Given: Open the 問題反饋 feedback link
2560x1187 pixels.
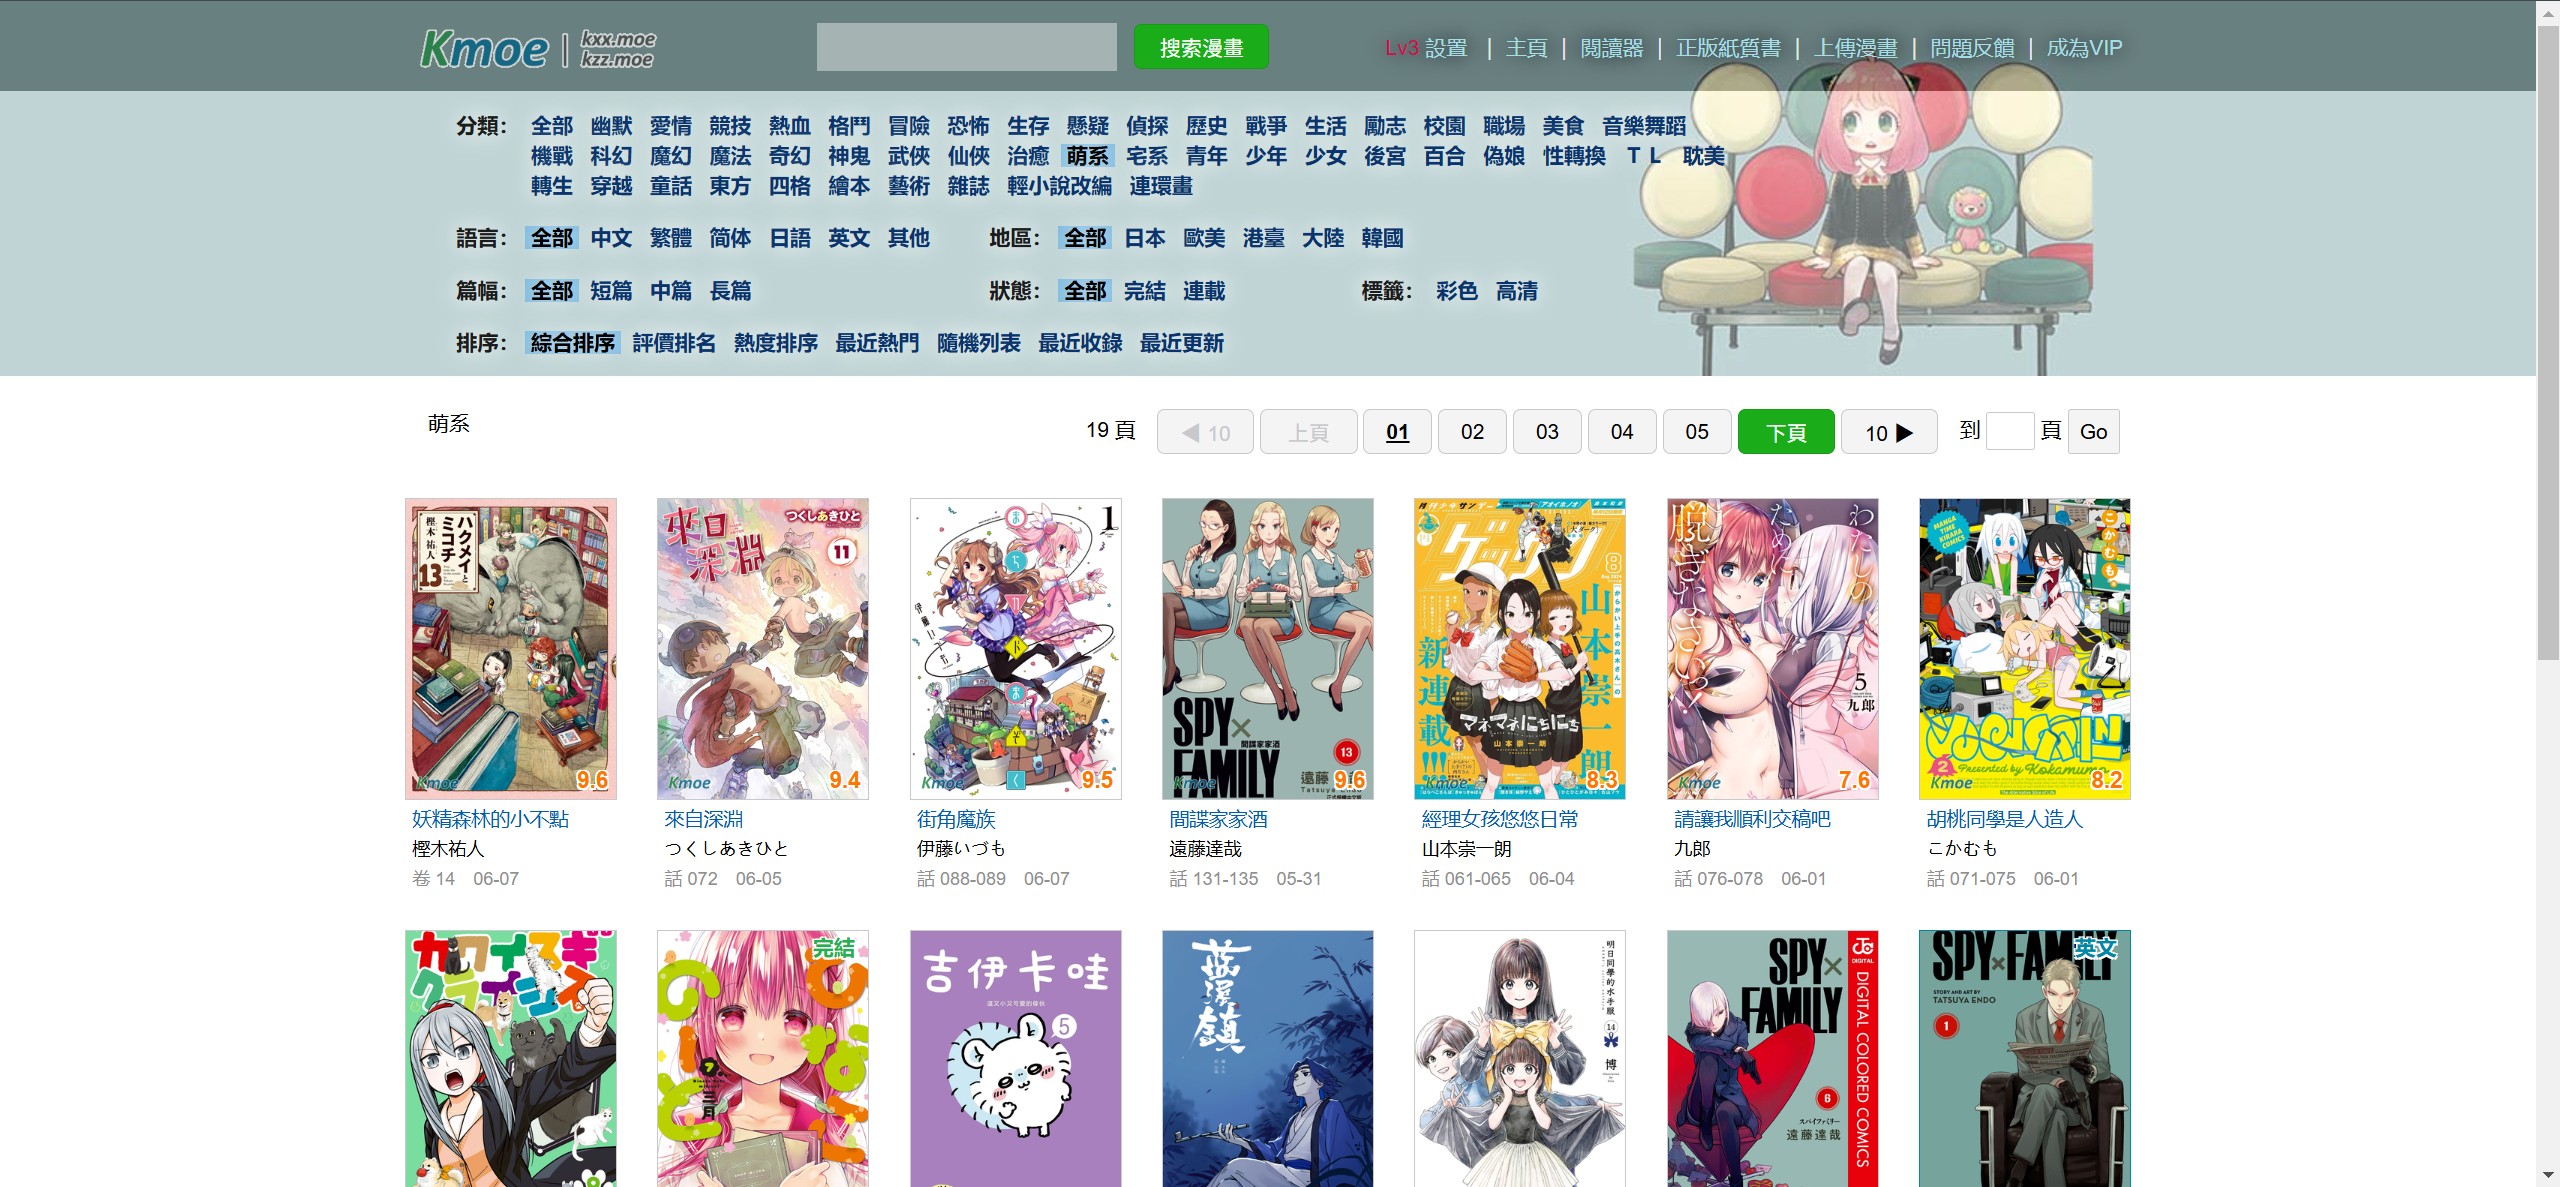Looking at the screenshot, I should click(1972, 48).
